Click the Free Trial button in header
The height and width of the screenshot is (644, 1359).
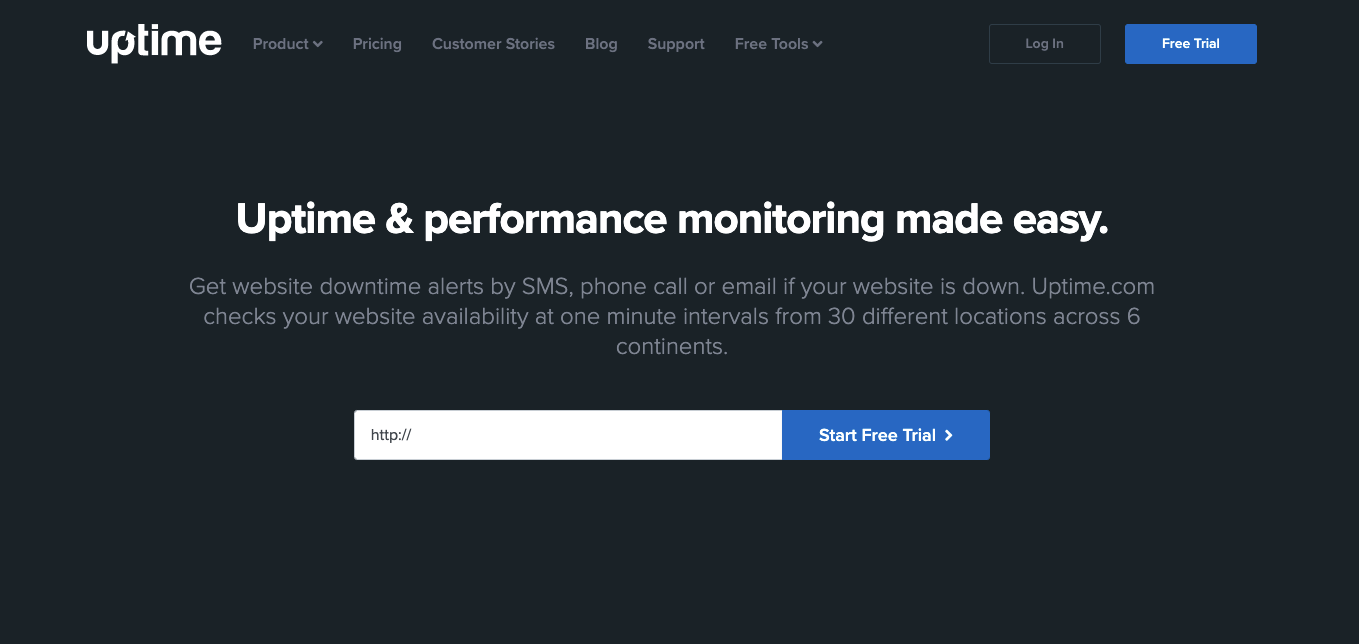pos(1190,44)
